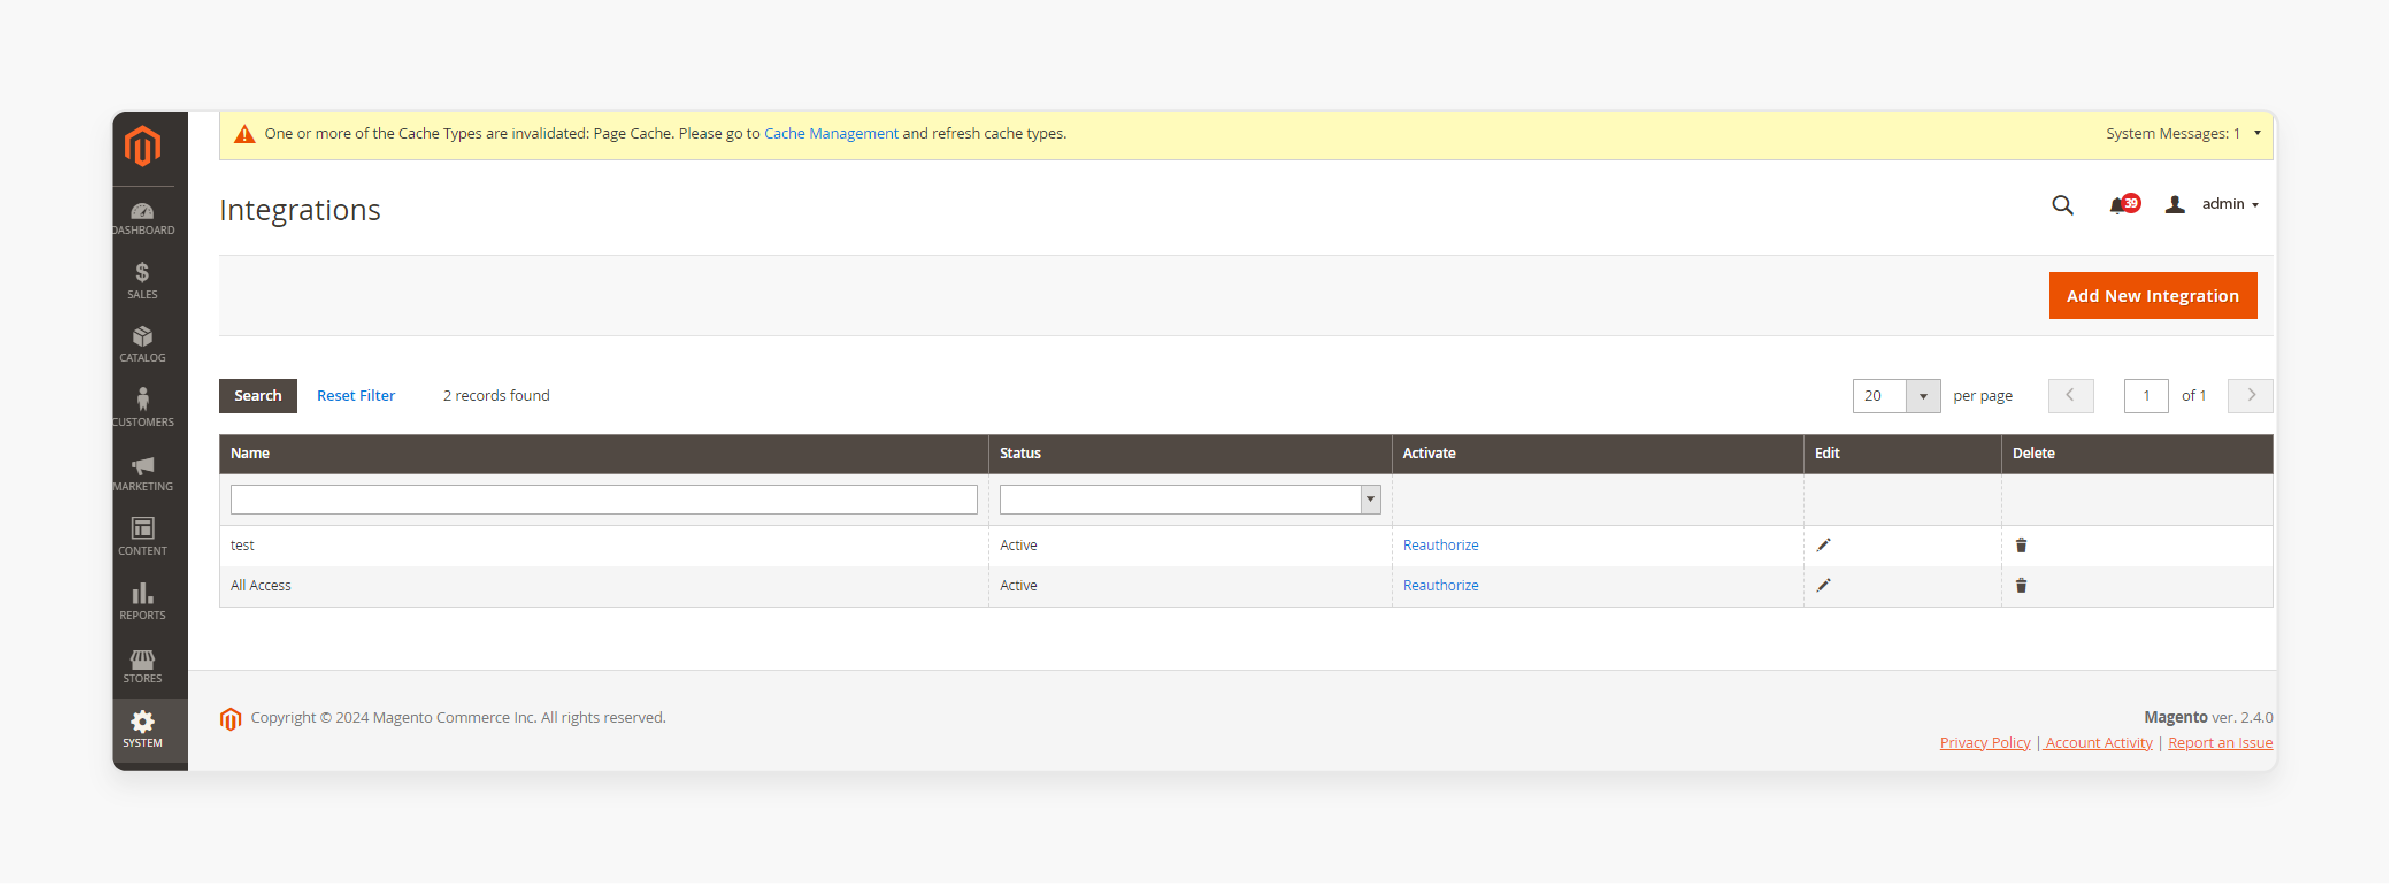Open the Stores sidebar menu
This screenshot has width=2389, height=884.
[143, 666]
